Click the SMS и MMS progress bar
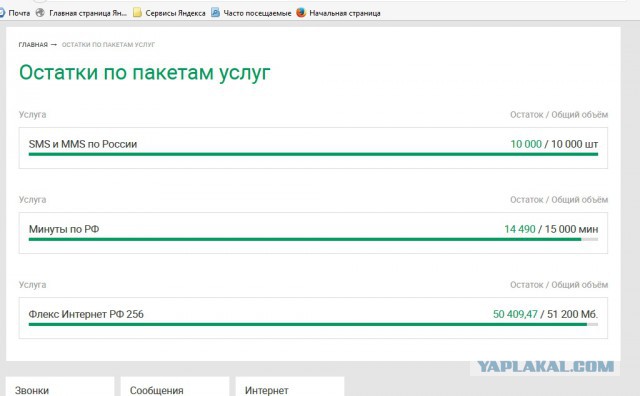The height and width of the screenshot is (396, 640). [313, 154]
